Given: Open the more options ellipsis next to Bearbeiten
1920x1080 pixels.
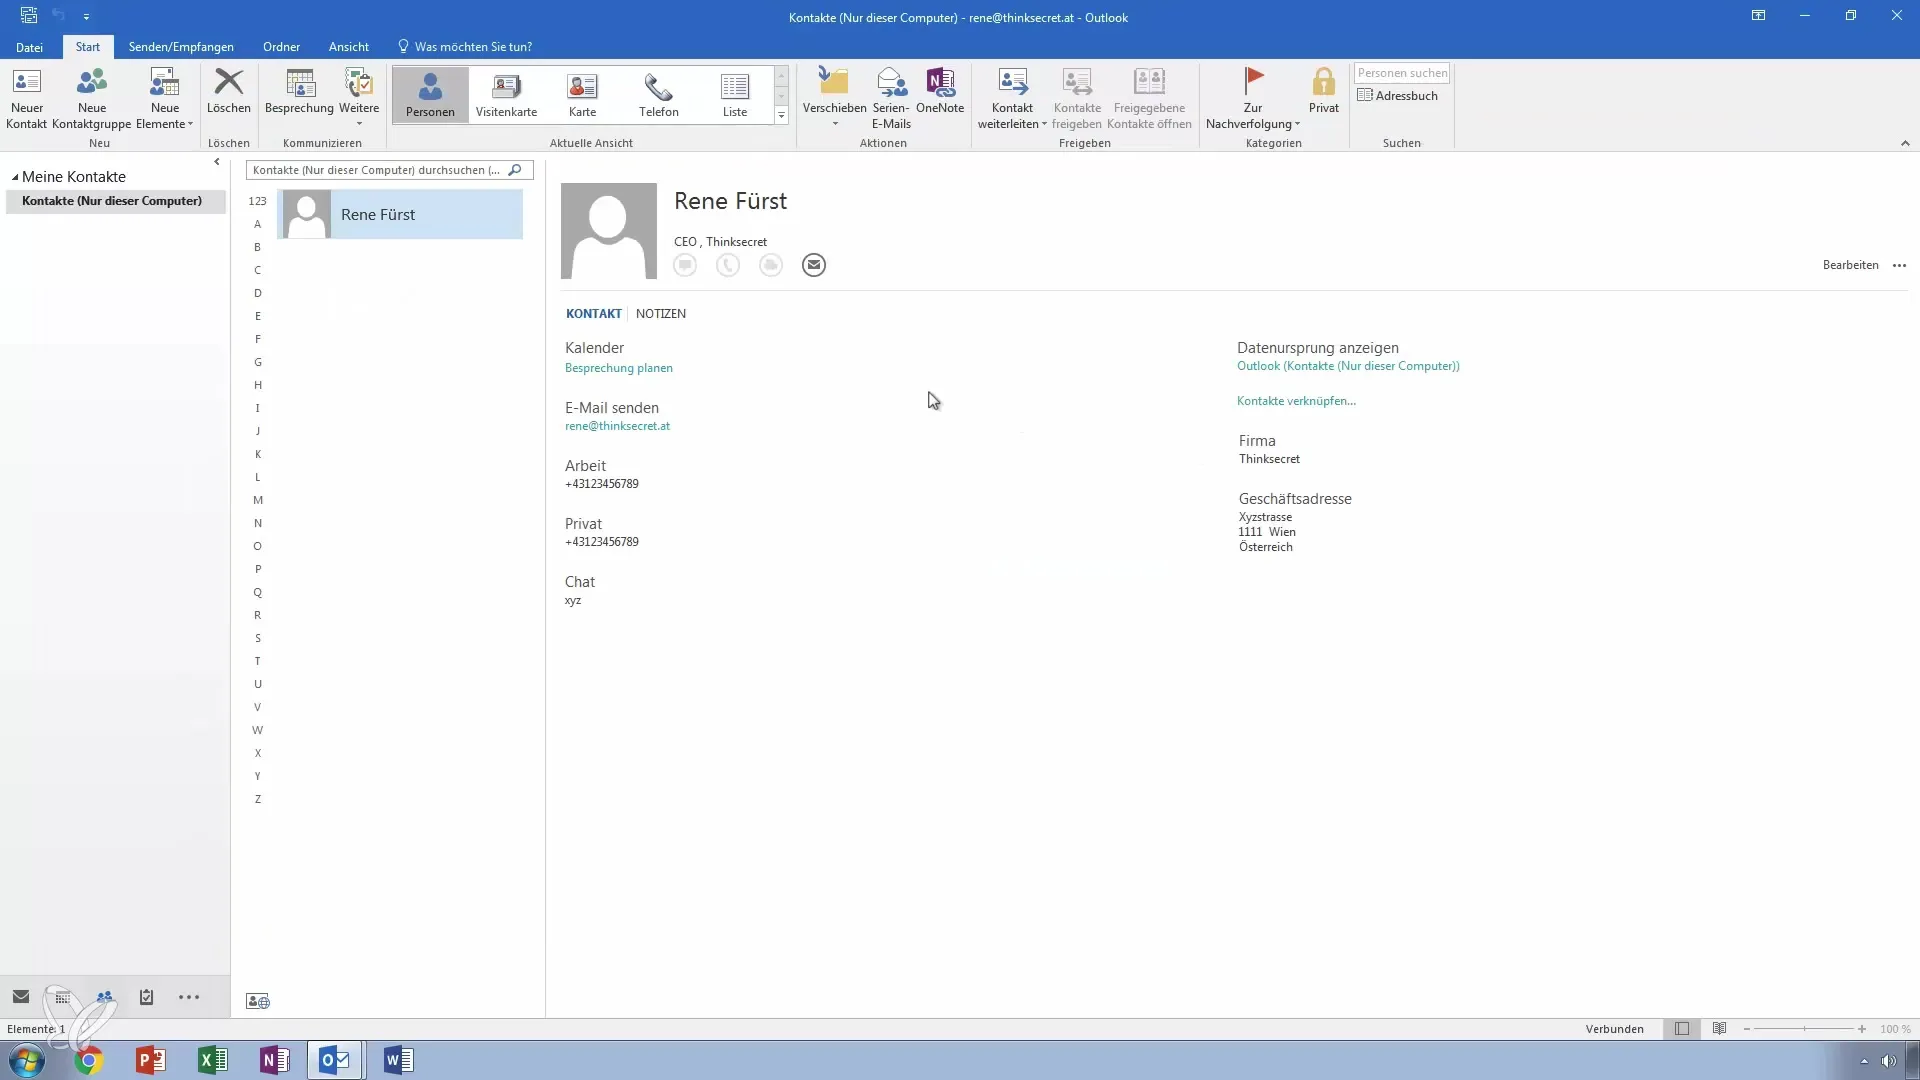Looking at the screenshot, I should coord(1899,266).
